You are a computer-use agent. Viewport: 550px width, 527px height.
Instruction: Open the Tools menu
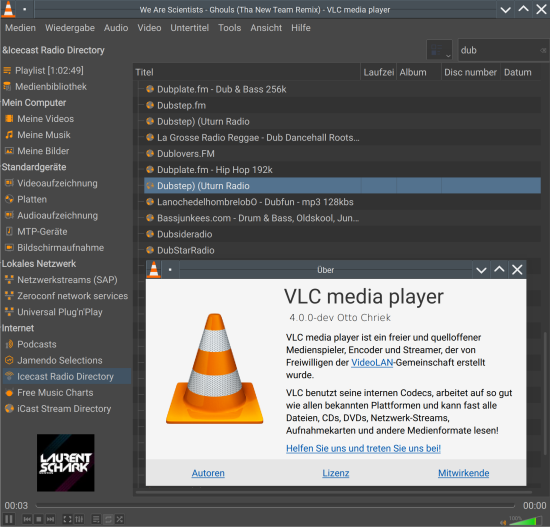tap(229, 28)
